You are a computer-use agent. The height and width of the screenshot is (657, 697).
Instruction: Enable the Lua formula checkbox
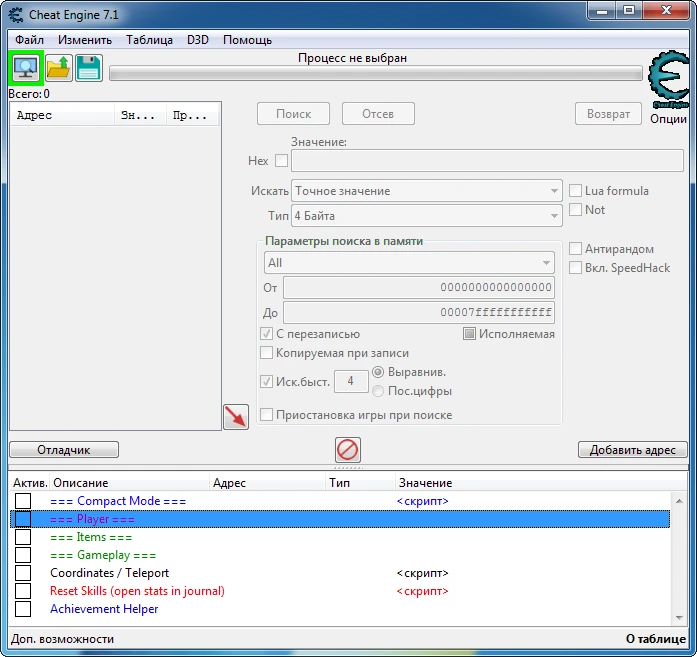pyautogui.click(x=575, y=191)
